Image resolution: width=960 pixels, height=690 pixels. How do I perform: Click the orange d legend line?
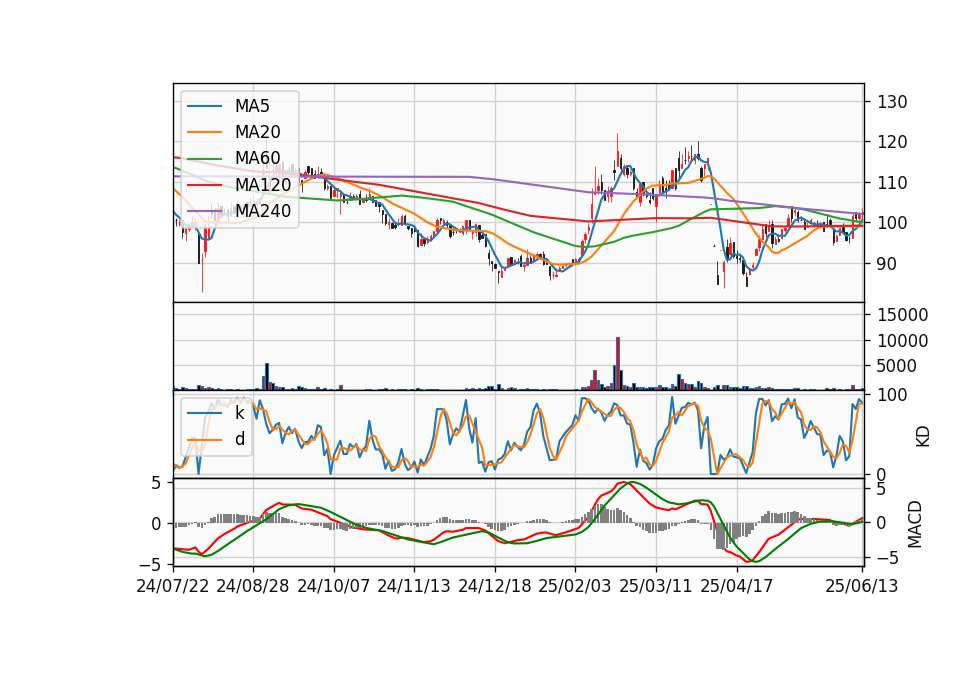click(x=204, y=440)
